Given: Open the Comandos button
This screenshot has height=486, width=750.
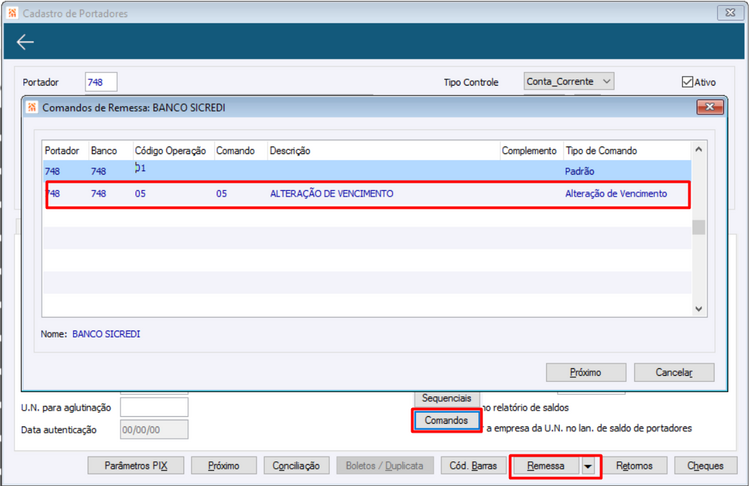Looking at the screenshot, I should tap(446, 420).
